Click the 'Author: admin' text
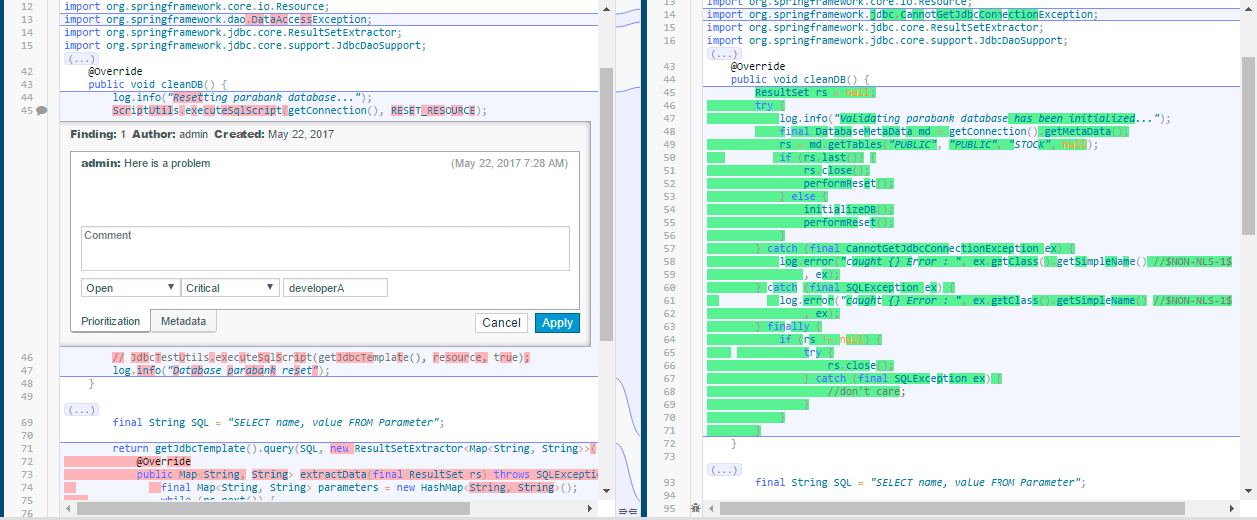Screen dimensions: 1257x520 pyautogui.click(x=170, y=134)
